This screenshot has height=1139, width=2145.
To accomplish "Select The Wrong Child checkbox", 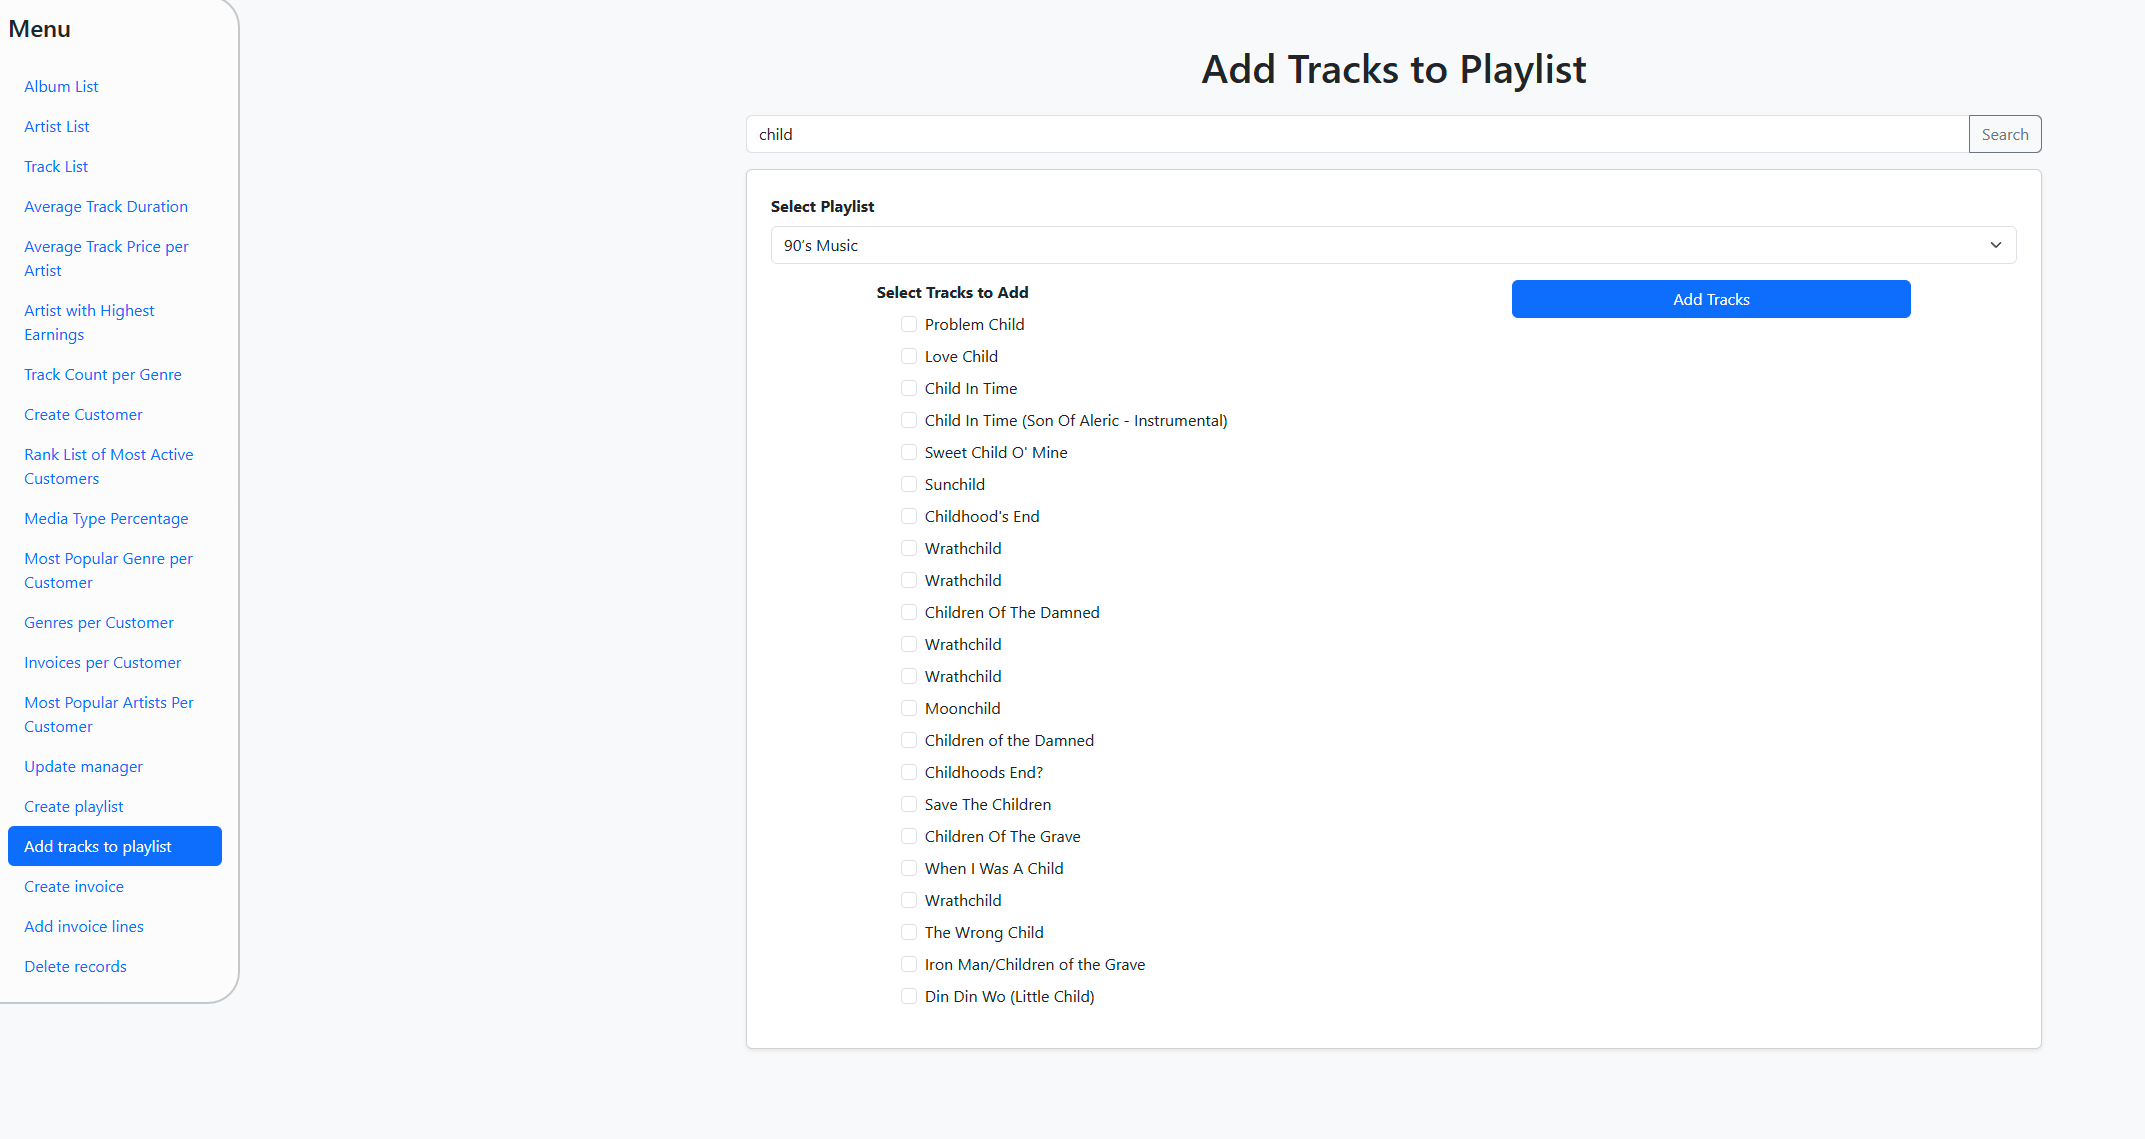I will click(x=909, y=932).
